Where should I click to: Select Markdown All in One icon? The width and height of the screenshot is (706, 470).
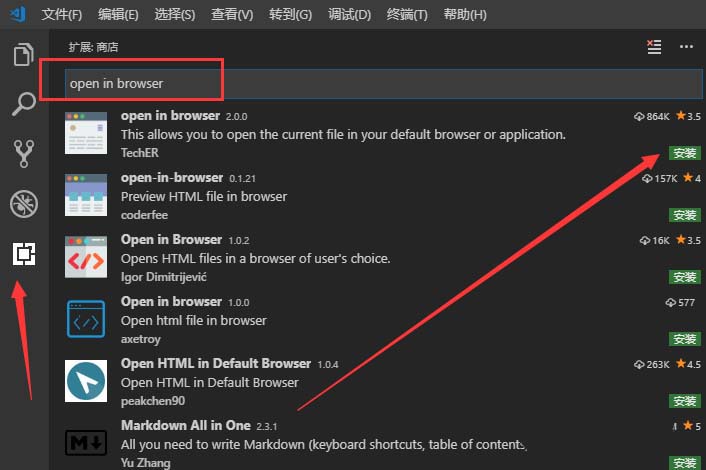pos(86,443)
